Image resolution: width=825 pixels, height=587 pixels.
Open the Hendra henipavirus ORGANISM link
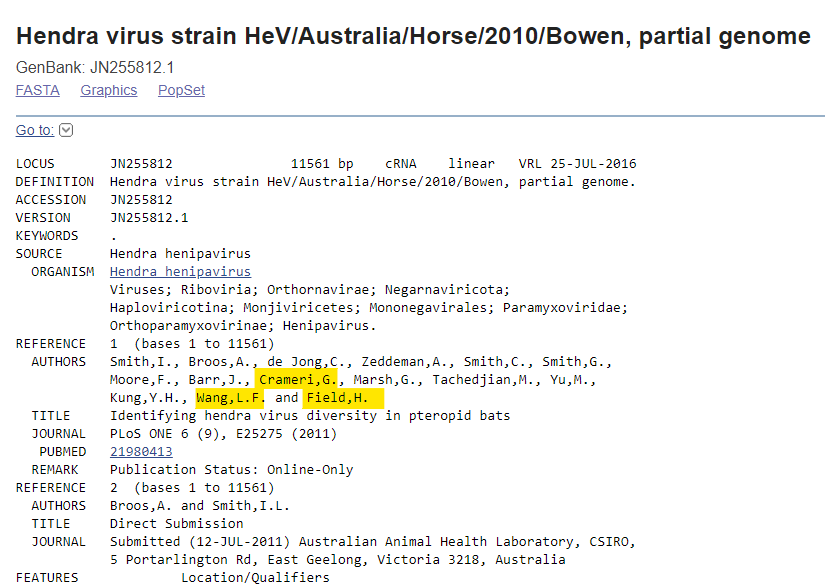click(x=180, y=272)
